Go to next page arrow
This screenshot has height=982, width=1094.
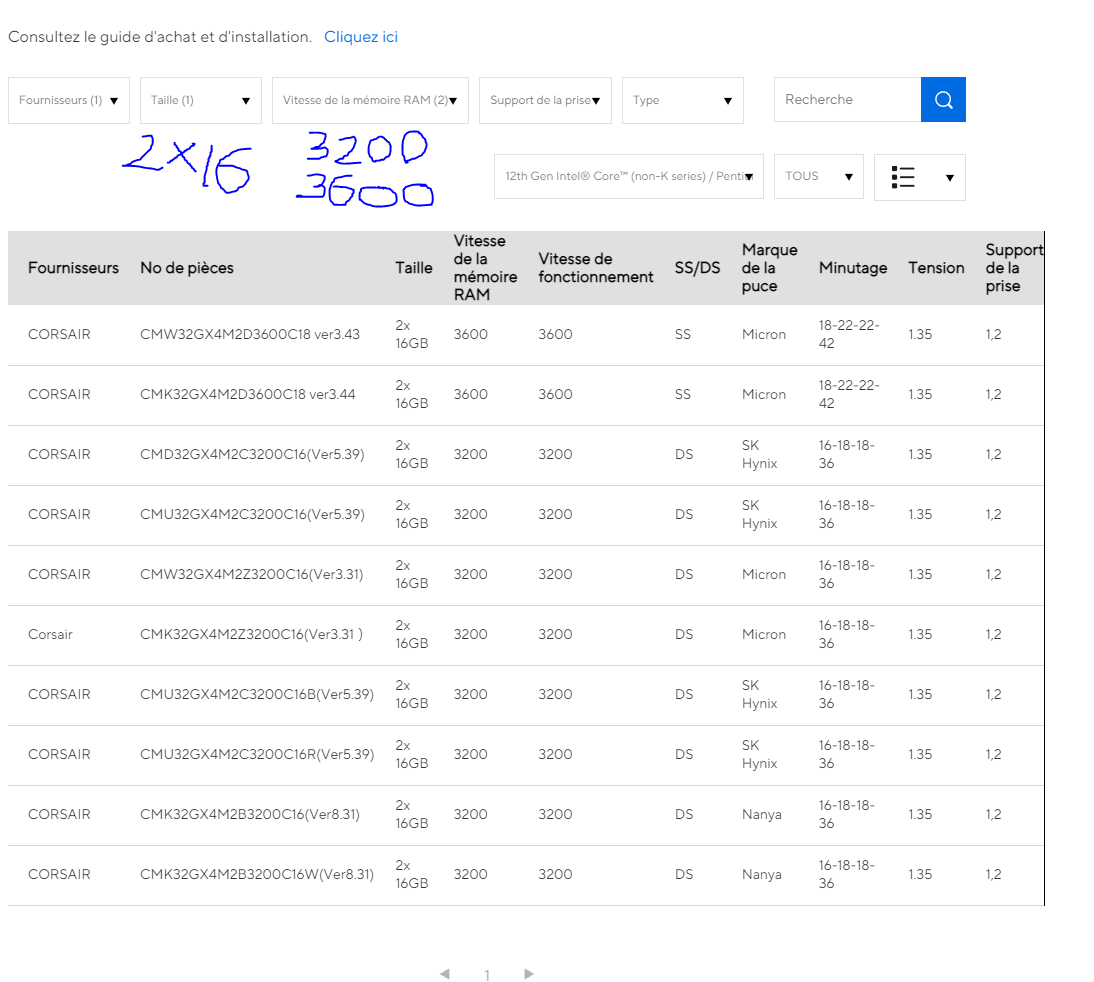click(x=529, y=974)
